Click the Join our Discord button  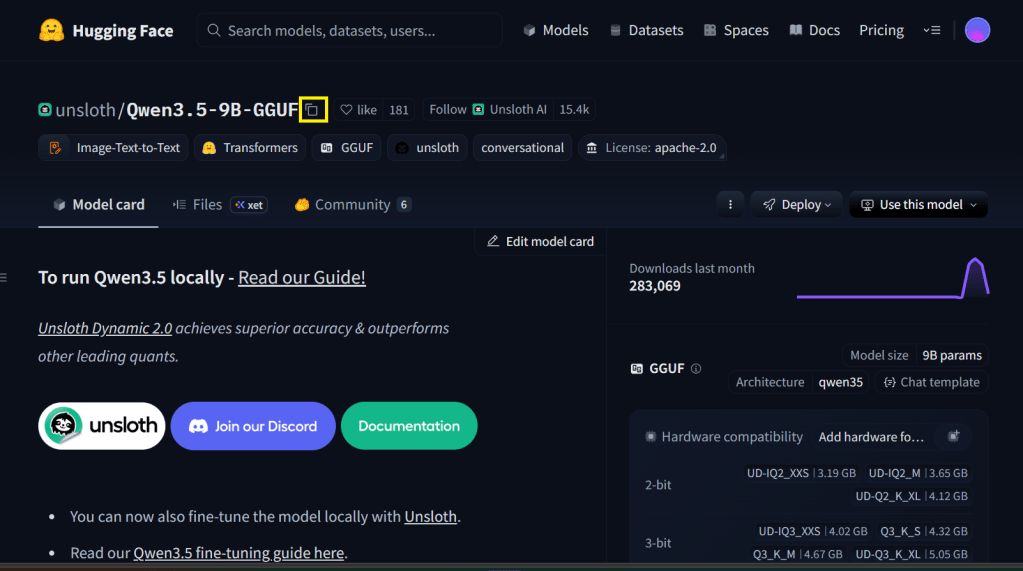(x=253, y=426)
